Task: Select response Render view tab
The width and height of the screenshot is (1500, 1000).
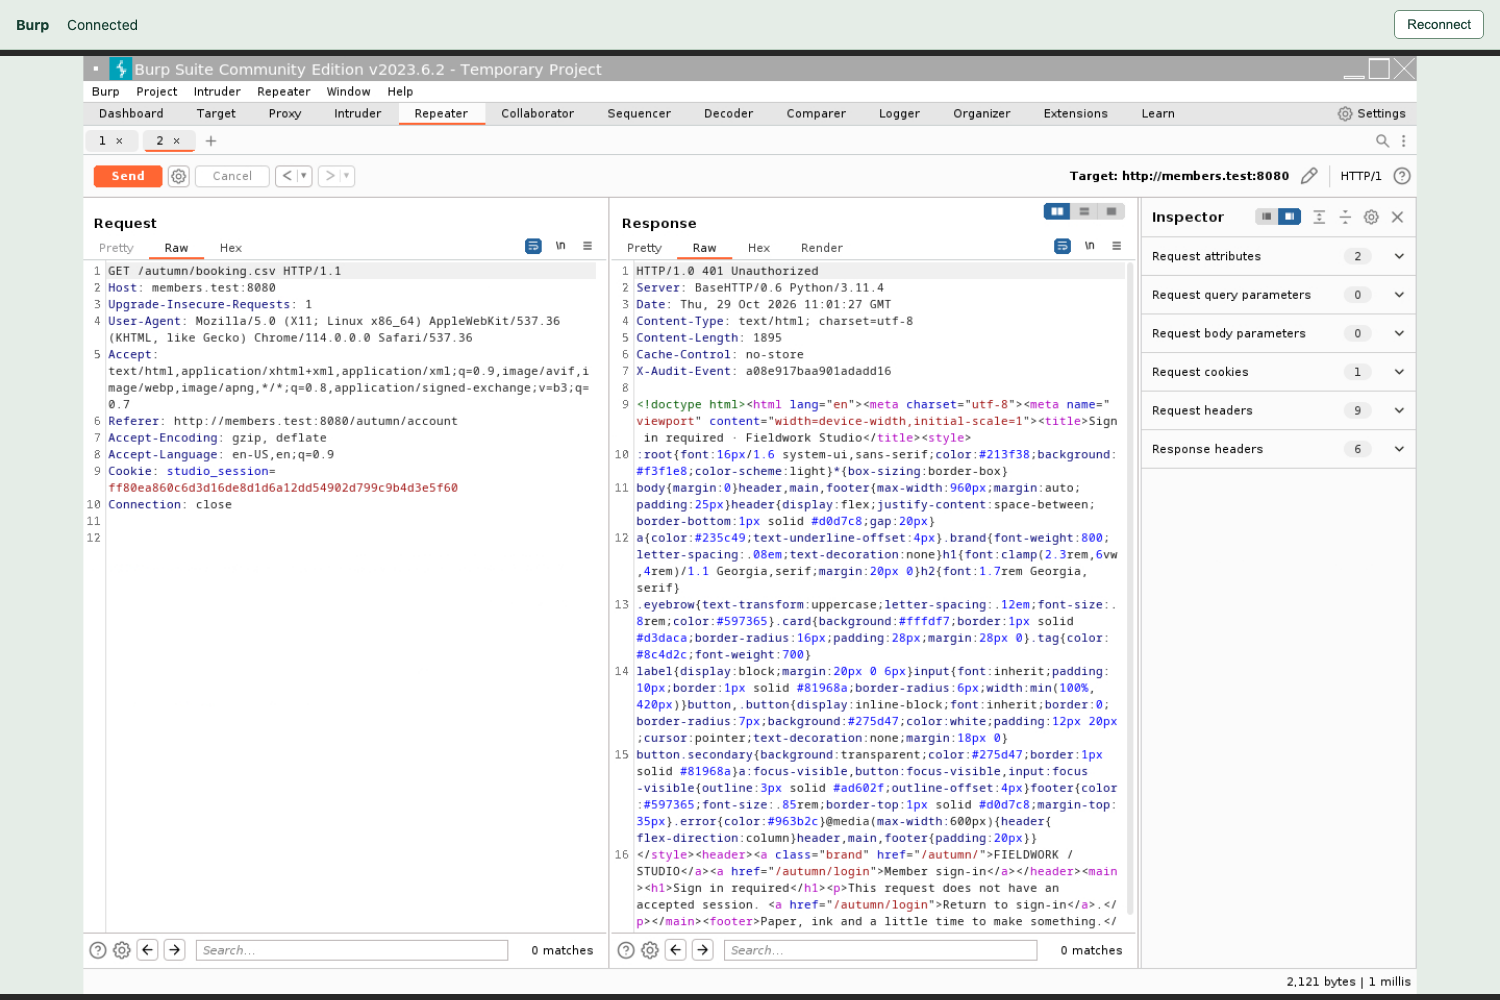Action: pyautogui.click(x=821, y=248)
